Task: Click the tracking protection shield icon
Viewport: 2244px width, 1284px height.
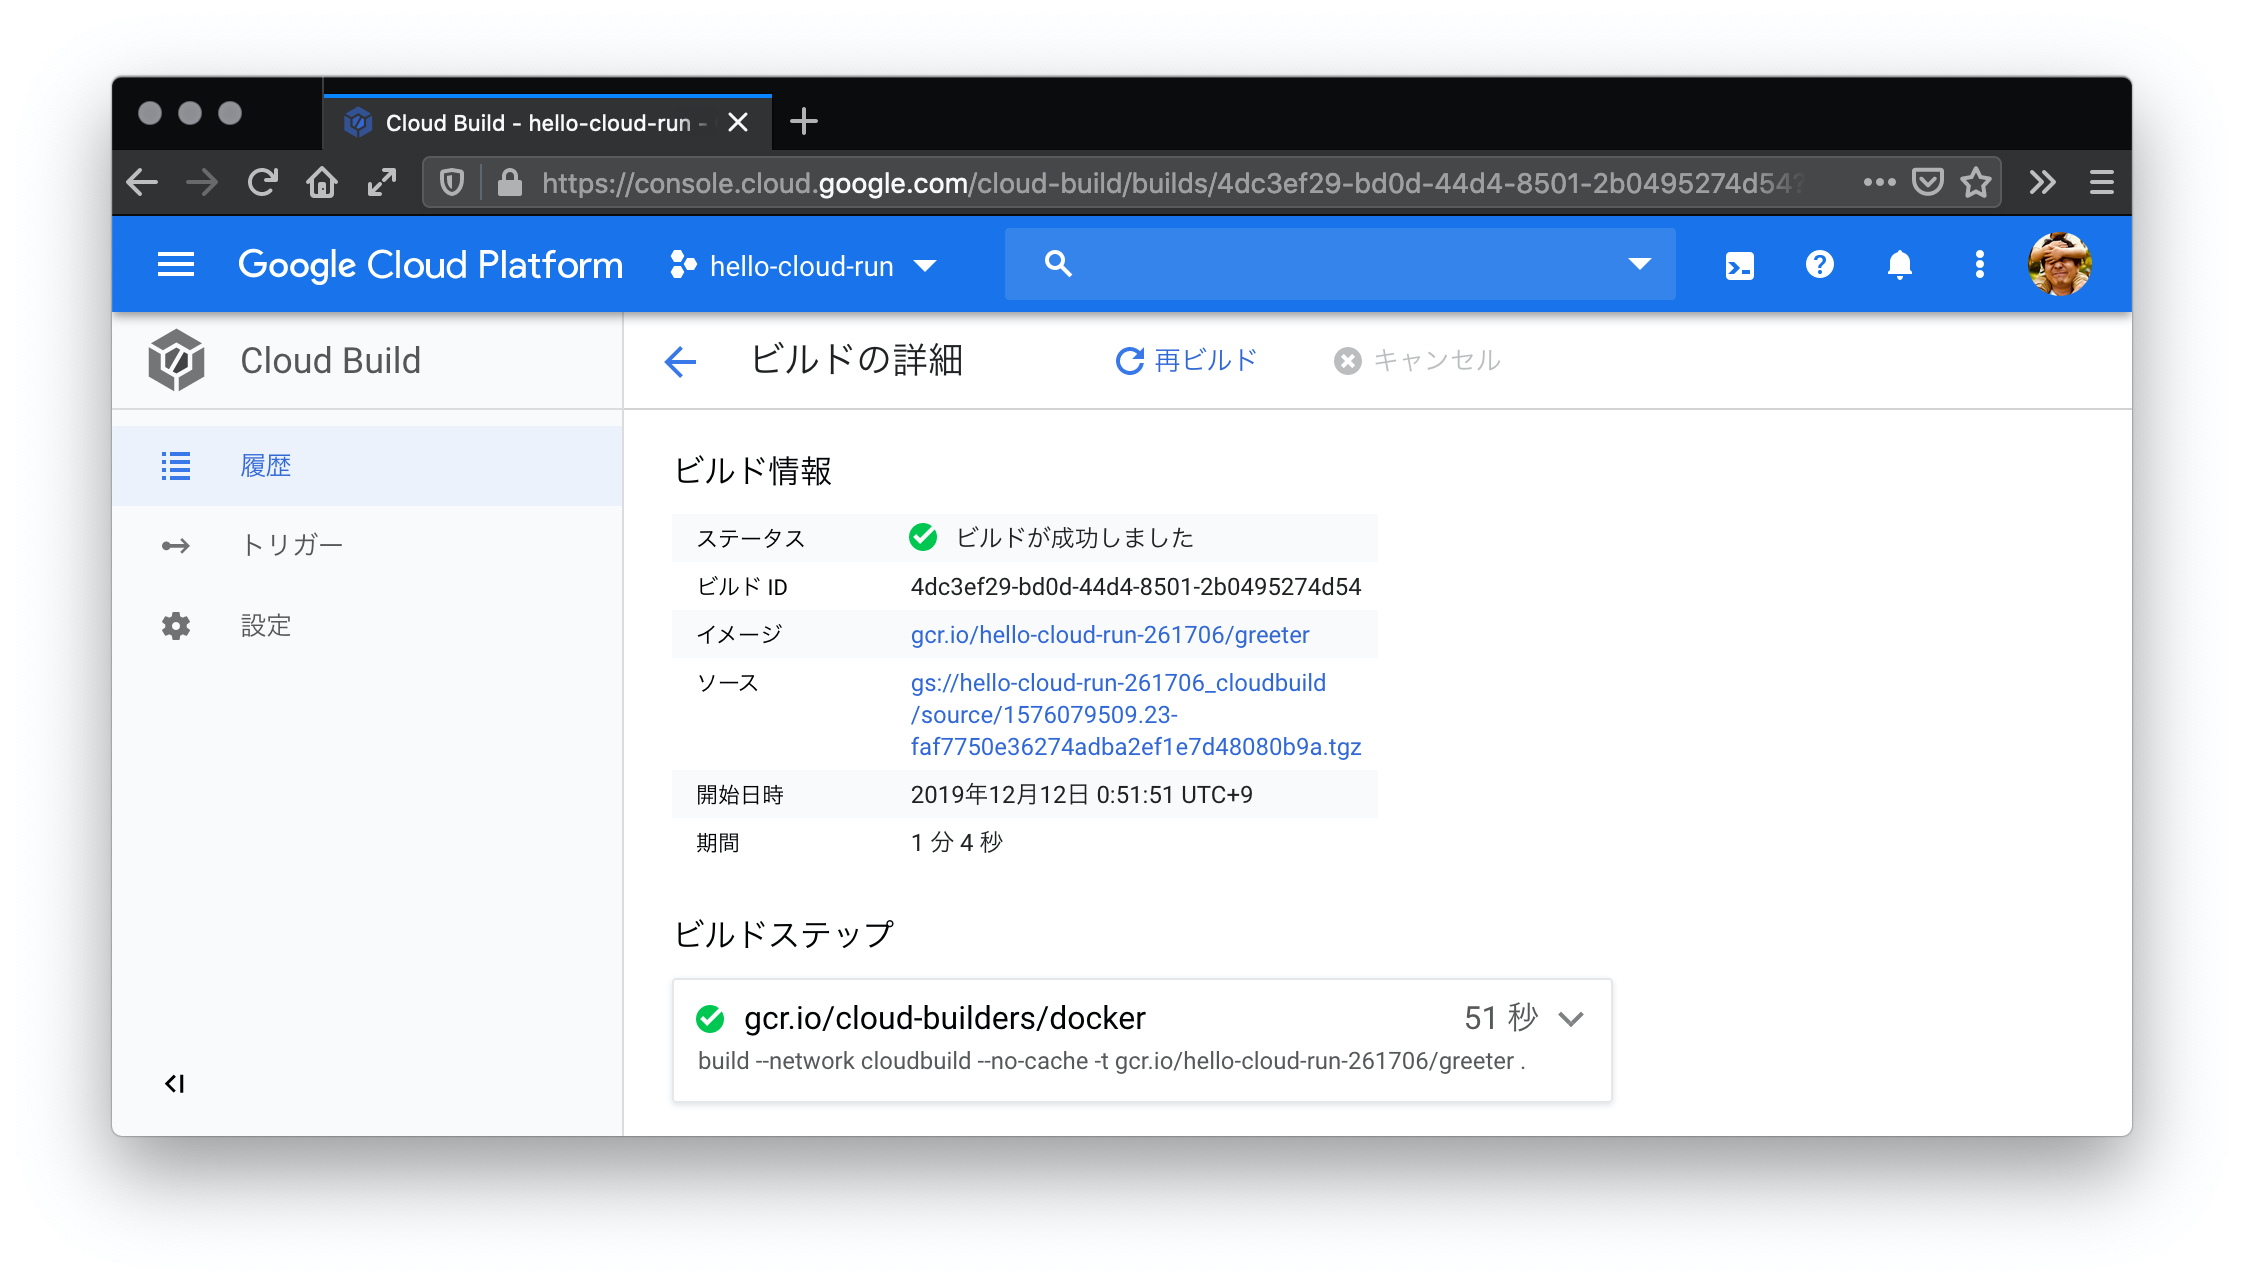Action: coord(452,182)
